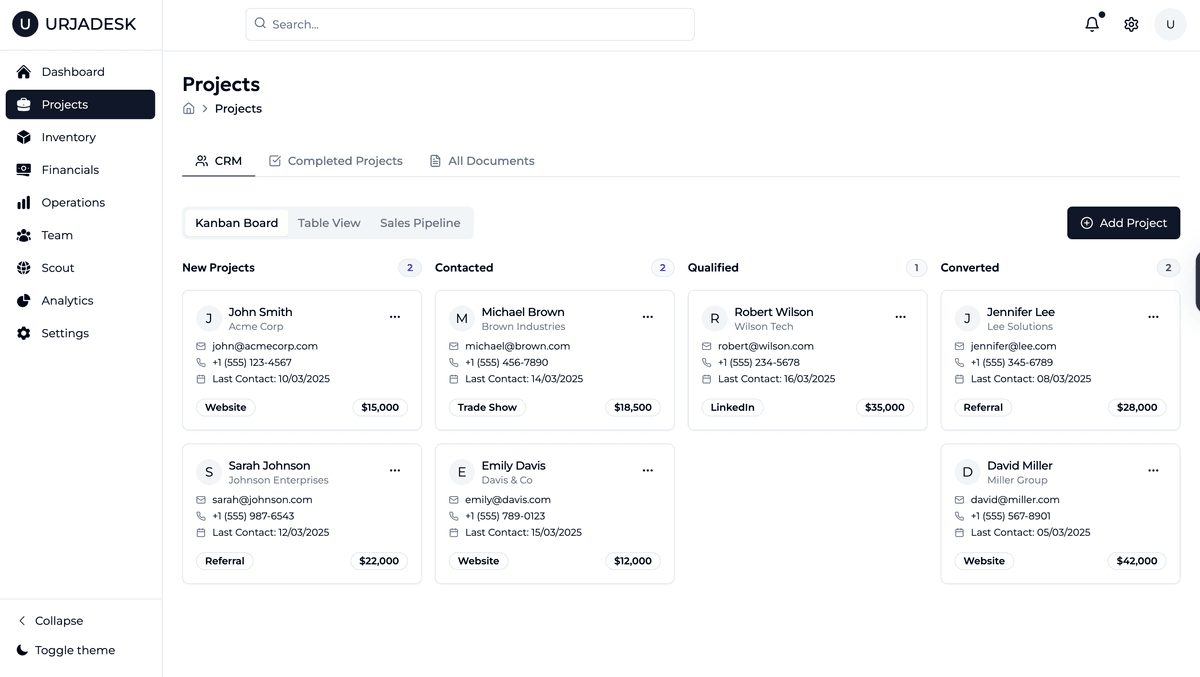Open the options menu on Jennifer Lee's card
Screen dimensions: 1200x677
point(1153,316)
